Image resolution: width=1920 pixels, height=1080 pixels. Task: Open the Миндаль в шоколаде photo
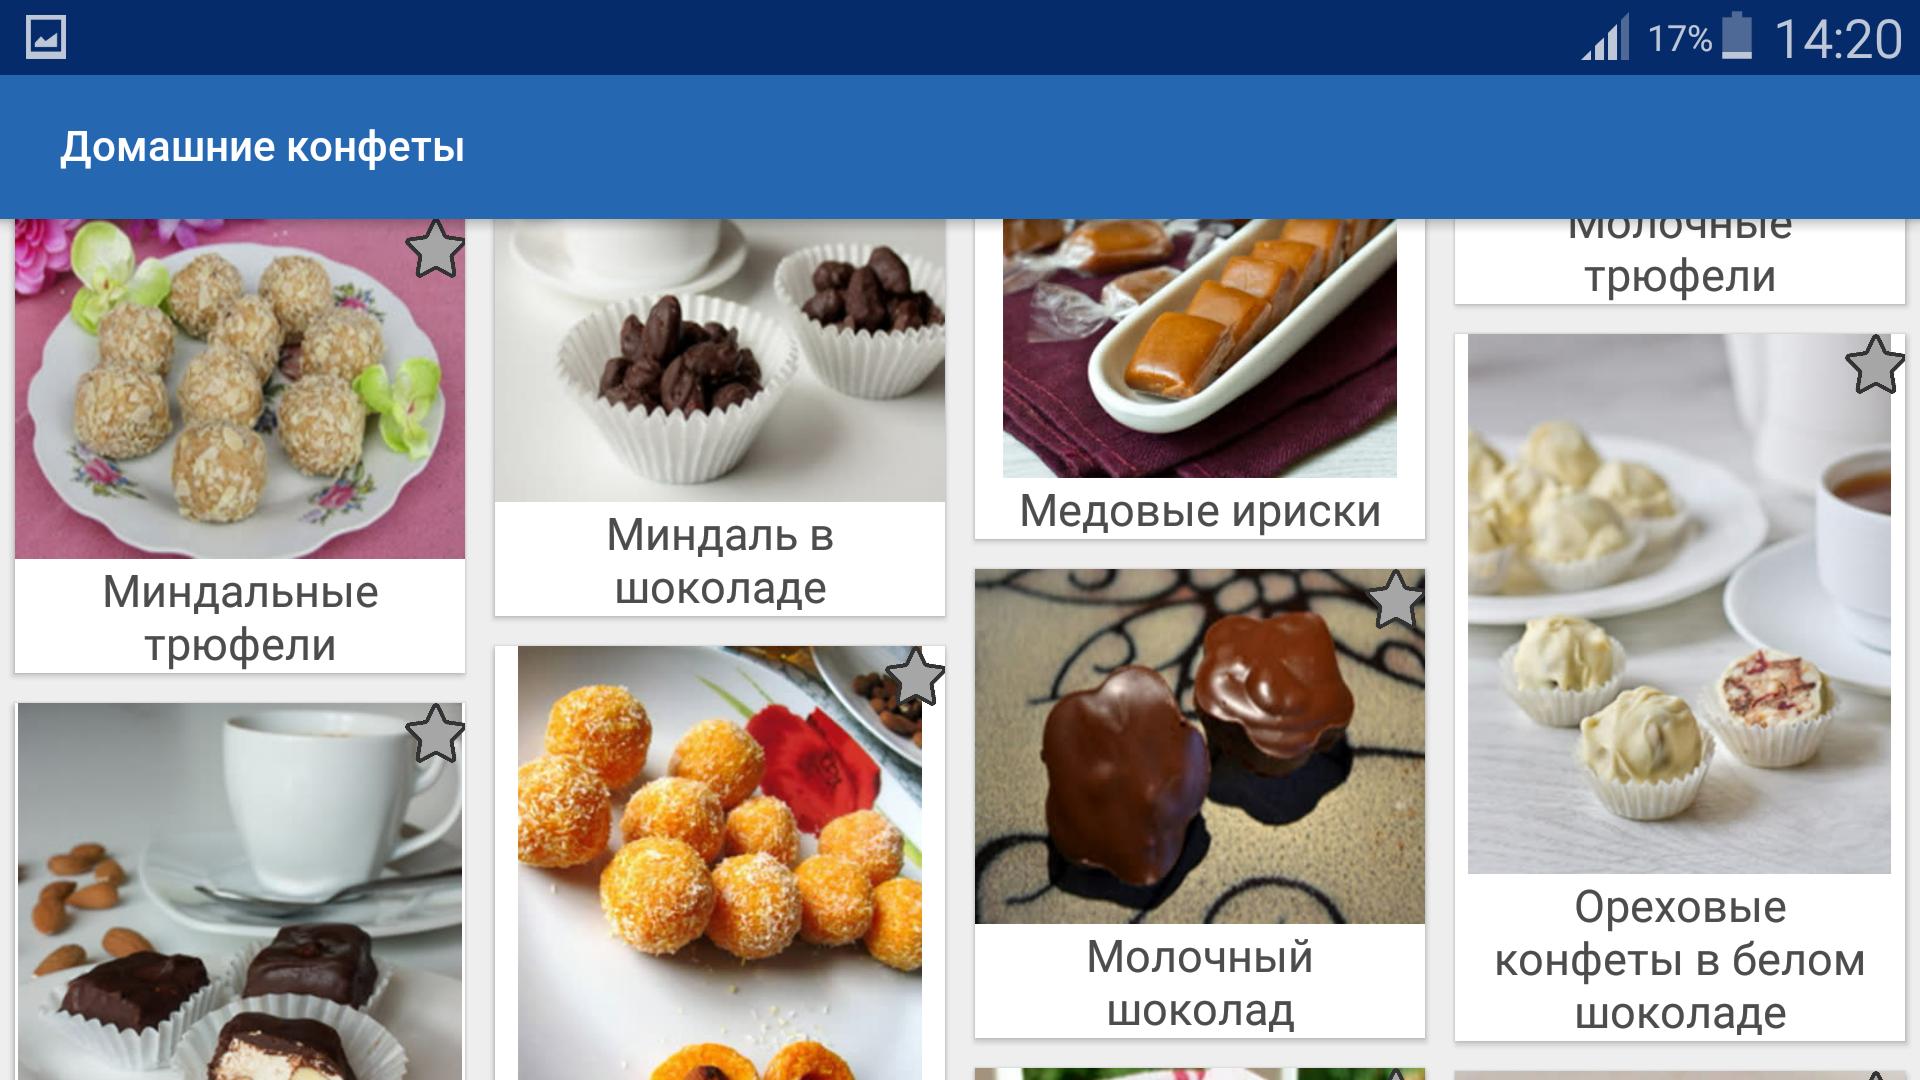coord(720,361)
